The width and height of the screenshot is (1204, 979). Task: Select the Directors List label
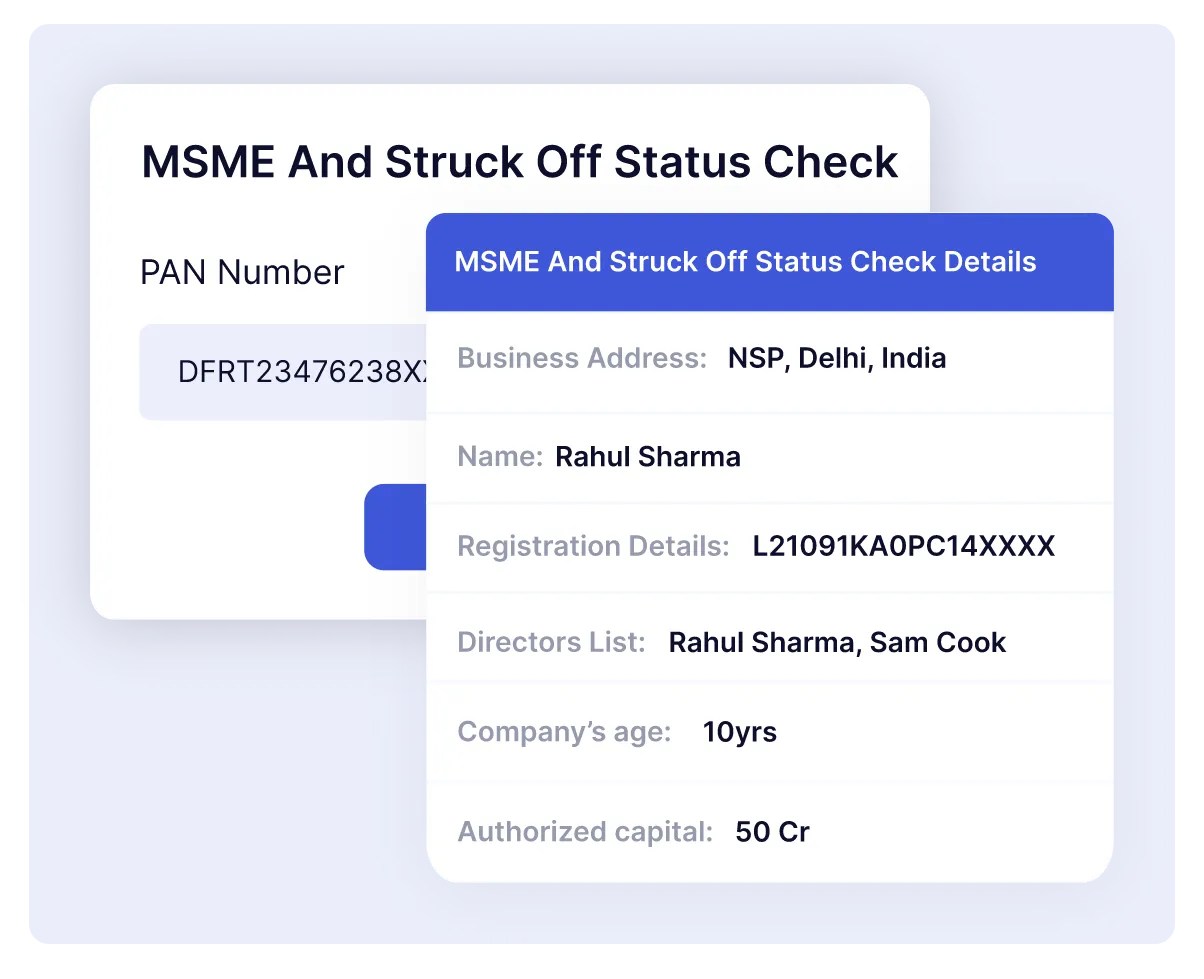click(x=552, y=642)
